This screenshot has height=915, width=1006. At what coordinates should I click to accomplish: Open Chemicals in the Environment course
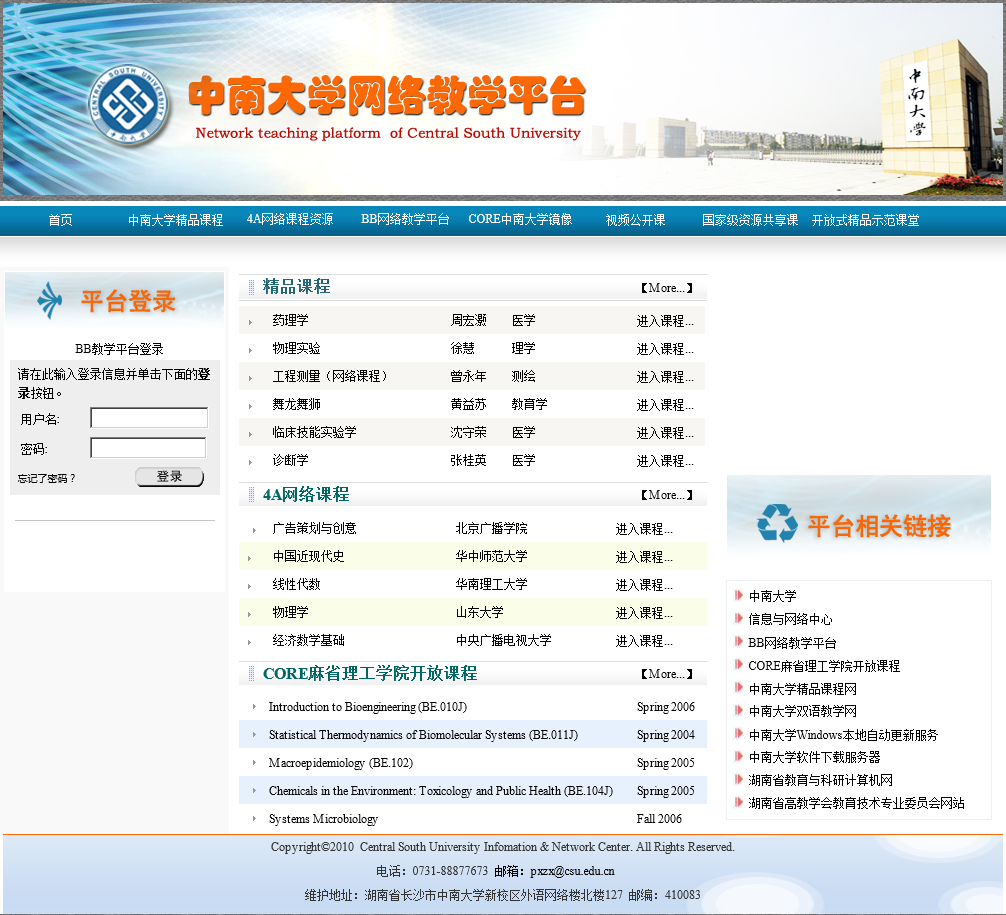[441, 791]
